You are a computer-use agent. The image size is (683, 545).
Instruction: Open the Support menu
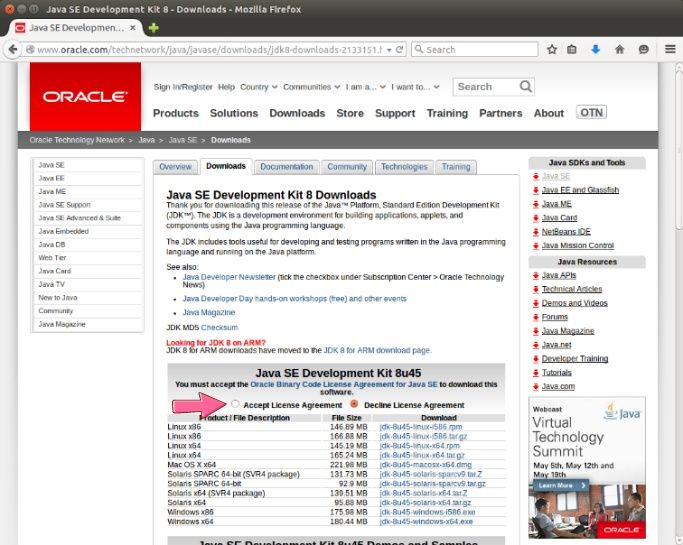(x=395, y=113)
